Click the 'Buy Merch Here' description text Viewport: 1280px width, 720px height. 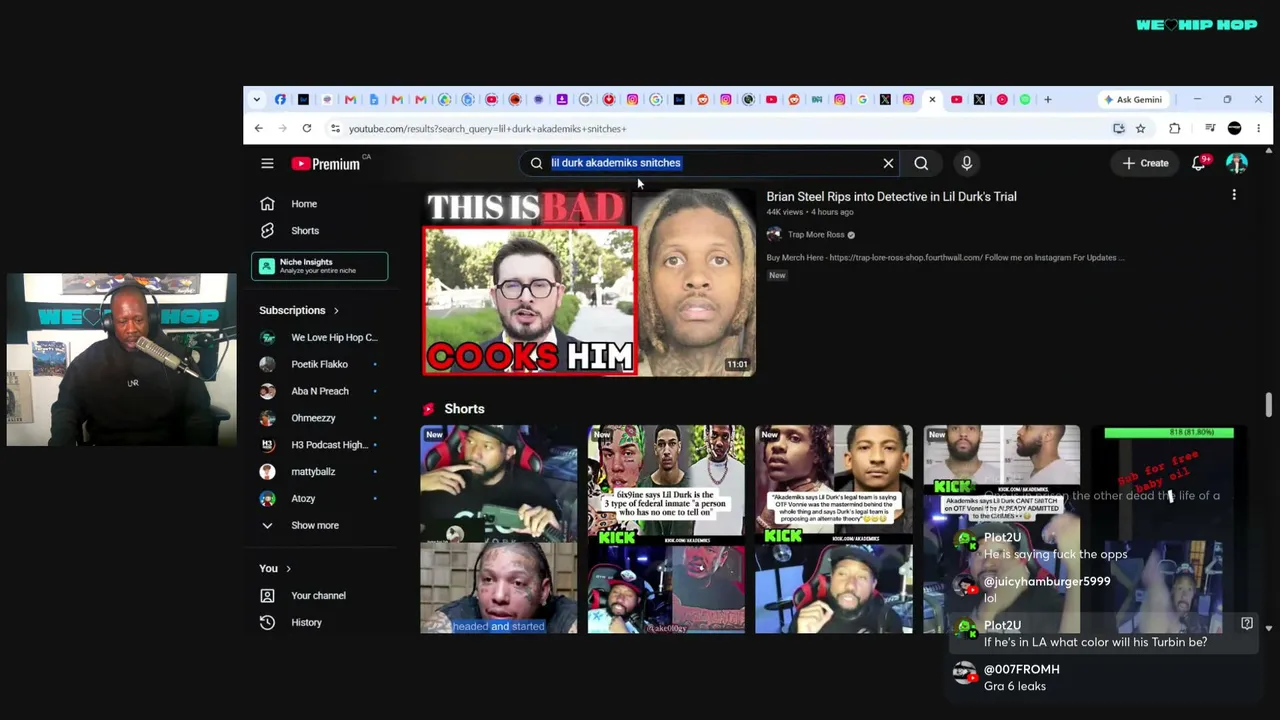coord(945,258)
